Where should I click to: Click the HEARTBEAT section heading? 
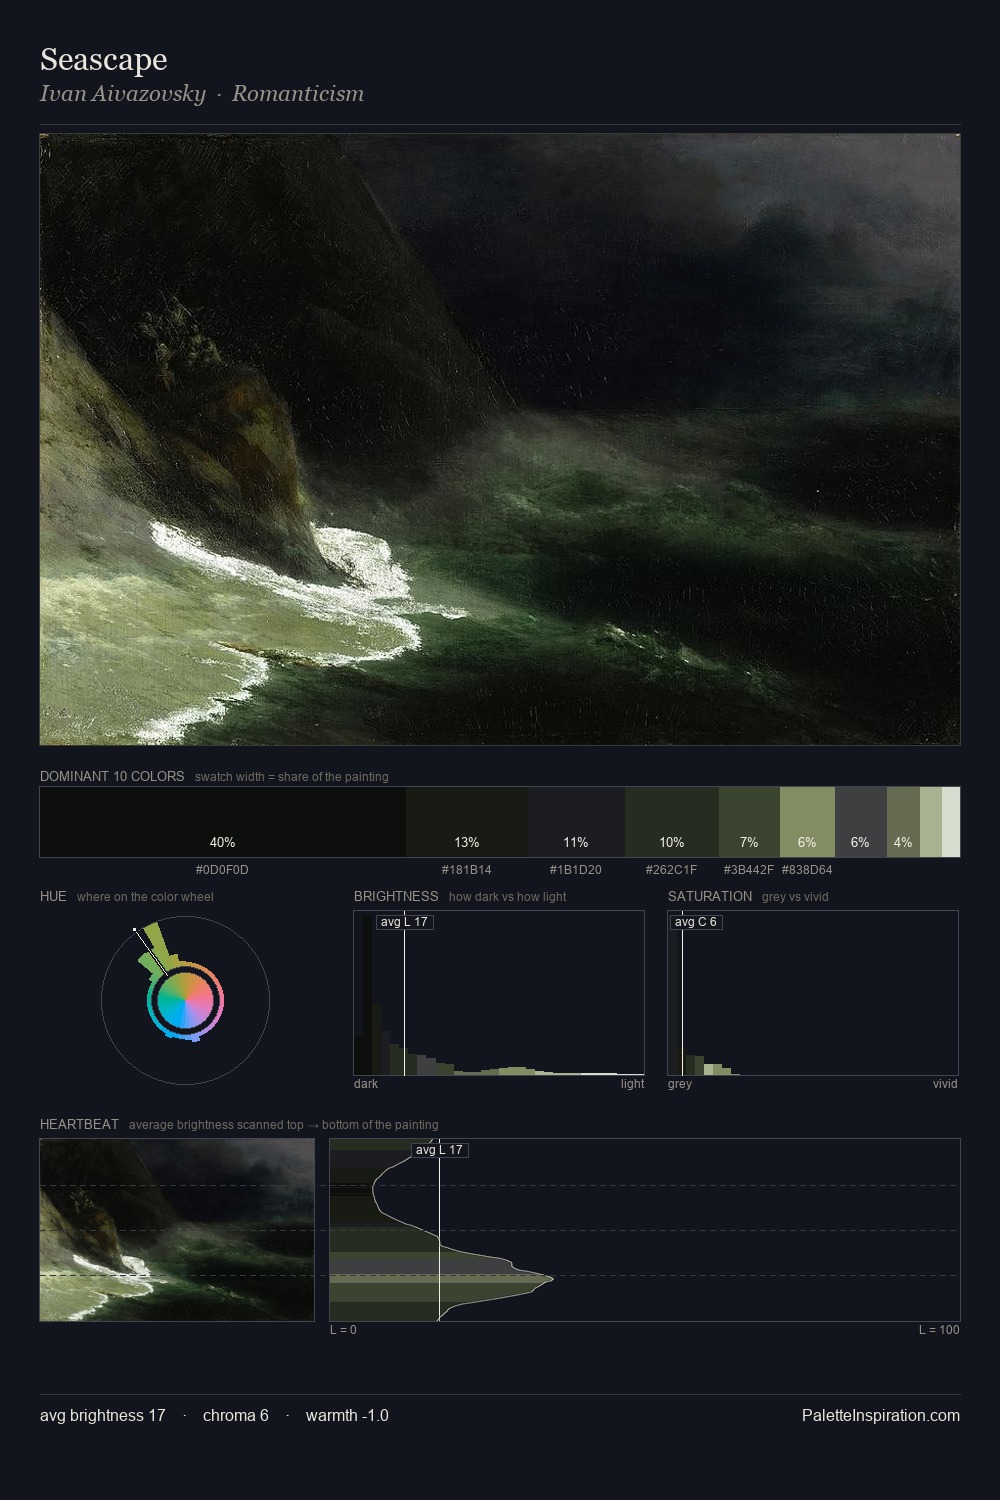pyautogui.click(x=79, y=1124)
